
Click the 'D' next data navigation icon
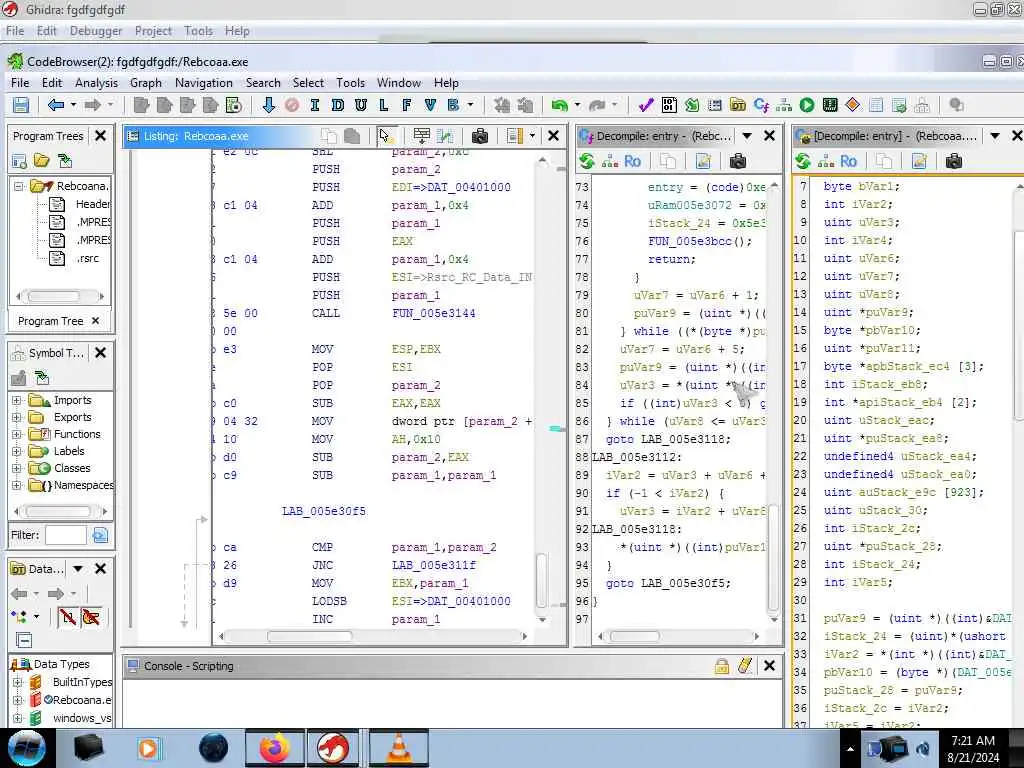click(x=338, y=104)
